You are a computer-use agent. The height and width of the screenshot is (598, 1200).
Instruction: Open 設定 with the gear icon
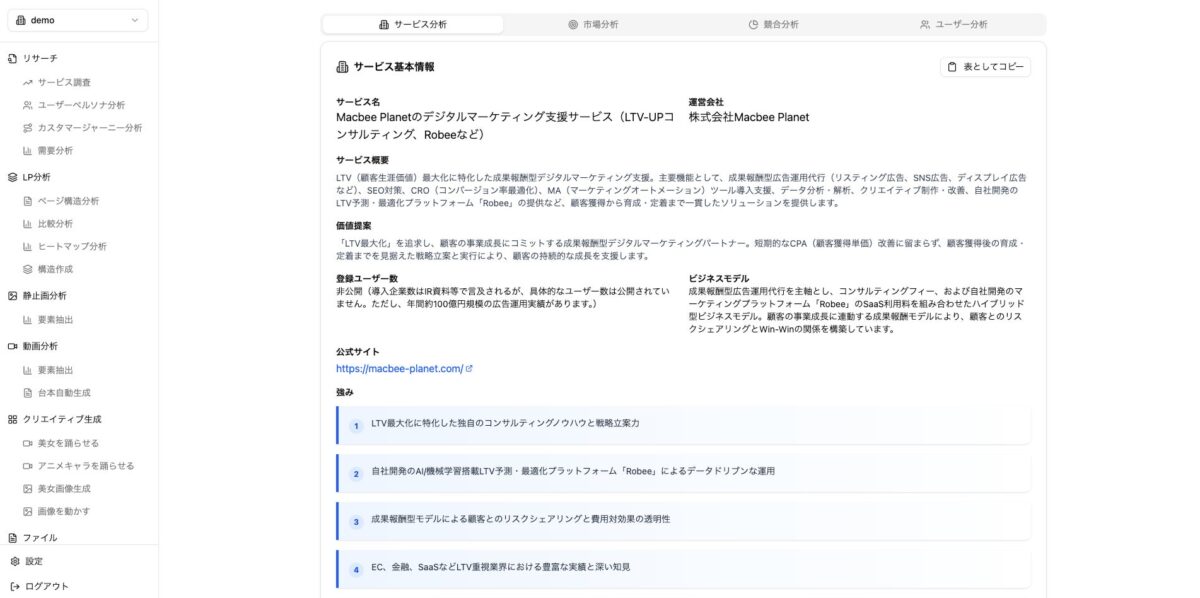pyautogui.click(x=13, y=561)
